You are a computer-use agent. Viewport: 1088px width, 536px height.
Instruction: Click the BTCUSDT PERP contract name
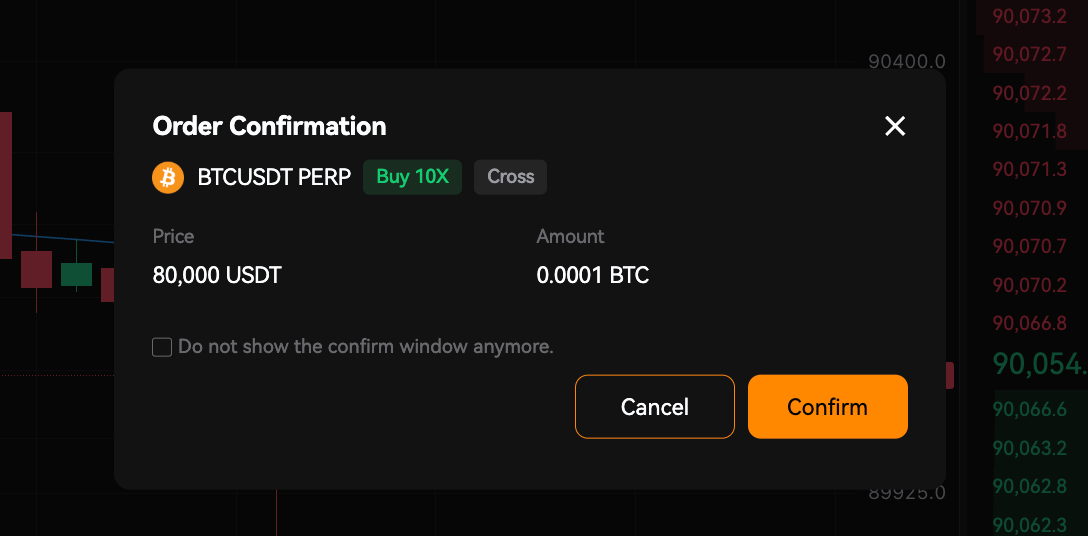pyautogui.click(x=274, y=177)
